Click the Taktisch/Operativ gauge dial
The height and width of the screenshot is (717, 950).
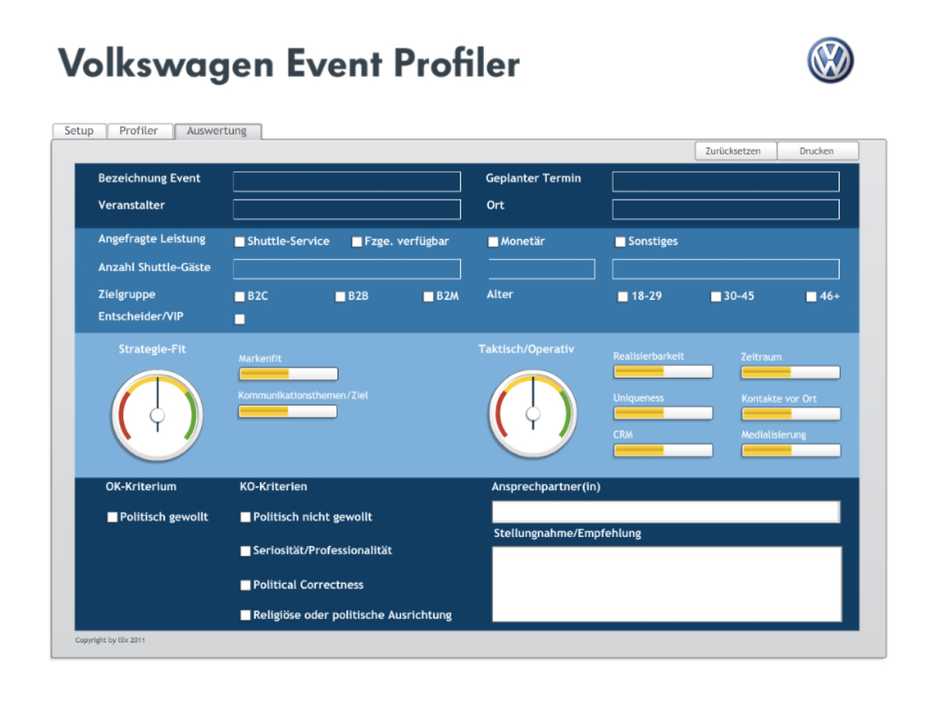coord(533,414)
